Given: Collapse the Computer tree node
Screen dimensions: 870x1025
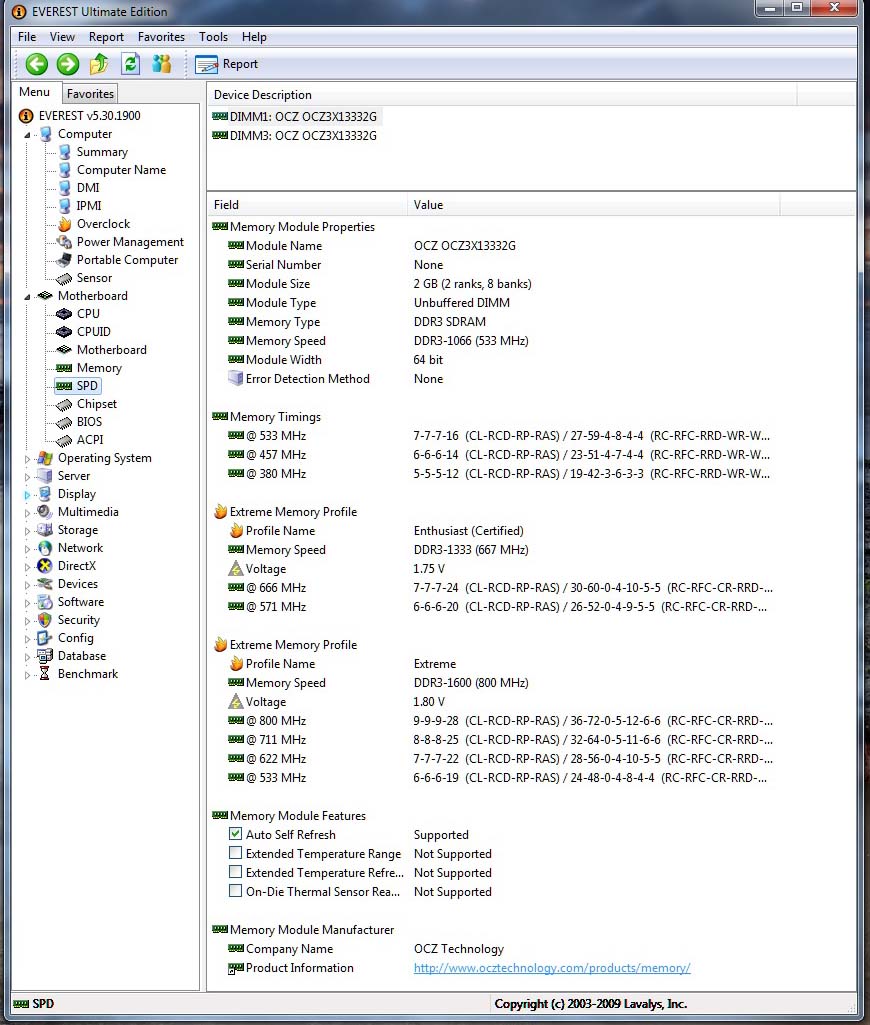Looking at the screenshot, I should pos(27,135).
